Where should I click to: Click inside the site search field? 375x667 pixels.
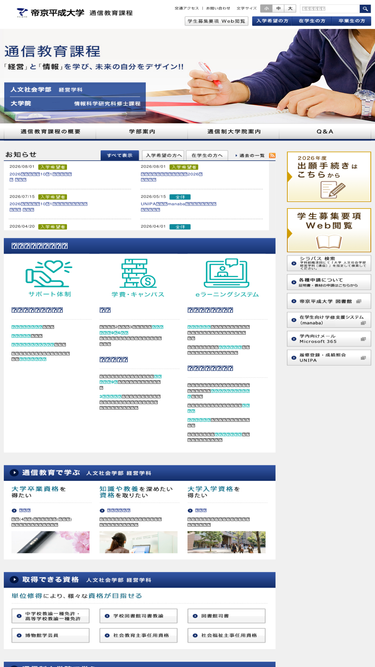pos(330,9)
